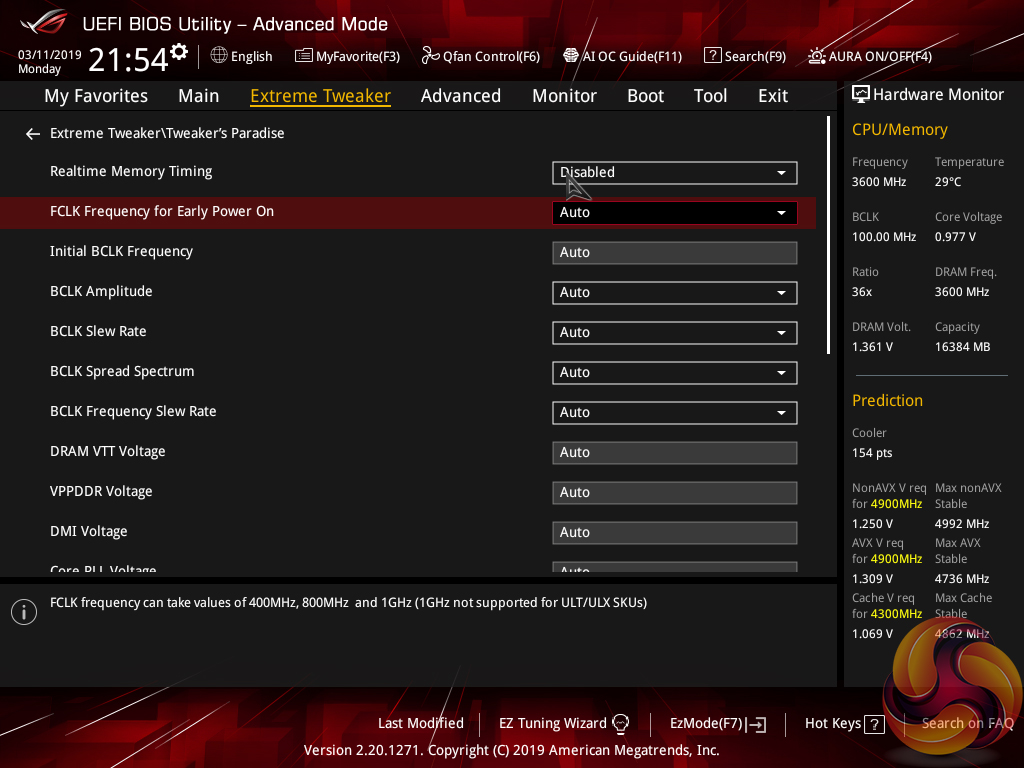
Task: Click the 0.977 V core voltage value
Action: point(955,236)
